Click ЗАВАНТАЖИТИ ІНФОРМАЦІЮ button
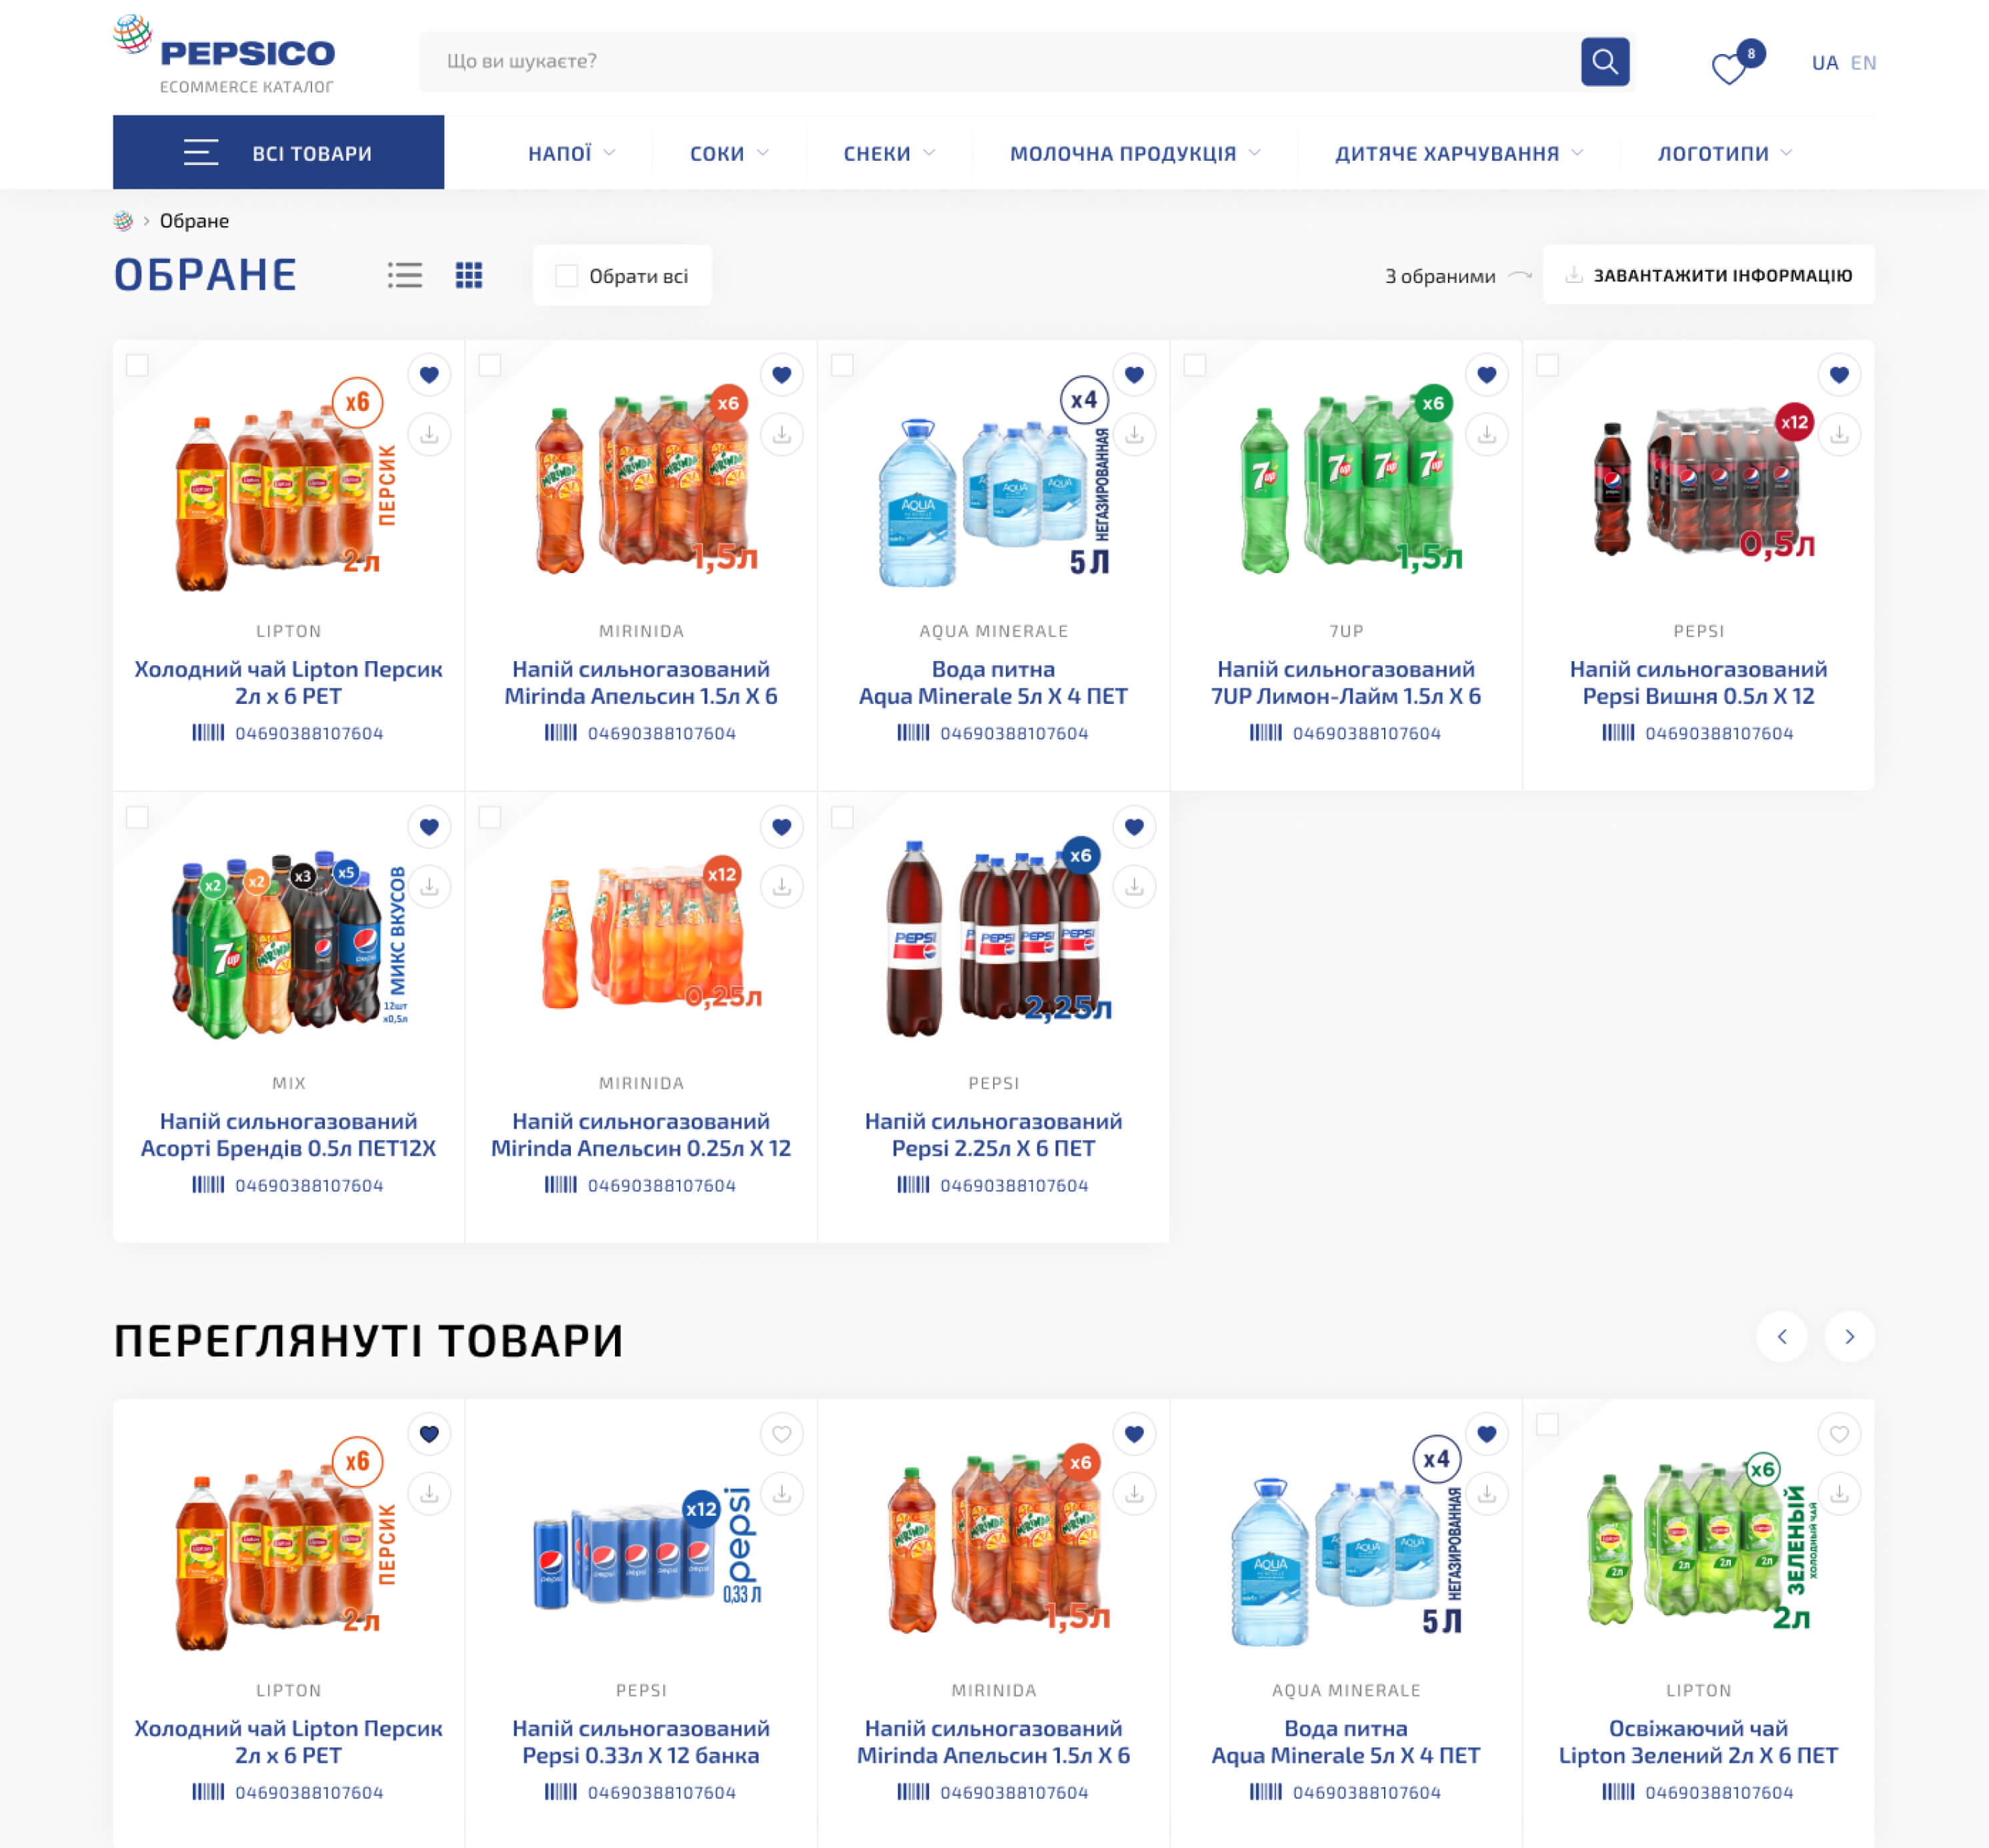This screenshot has height=1848, width=1989. click(x=1708, y=275)
